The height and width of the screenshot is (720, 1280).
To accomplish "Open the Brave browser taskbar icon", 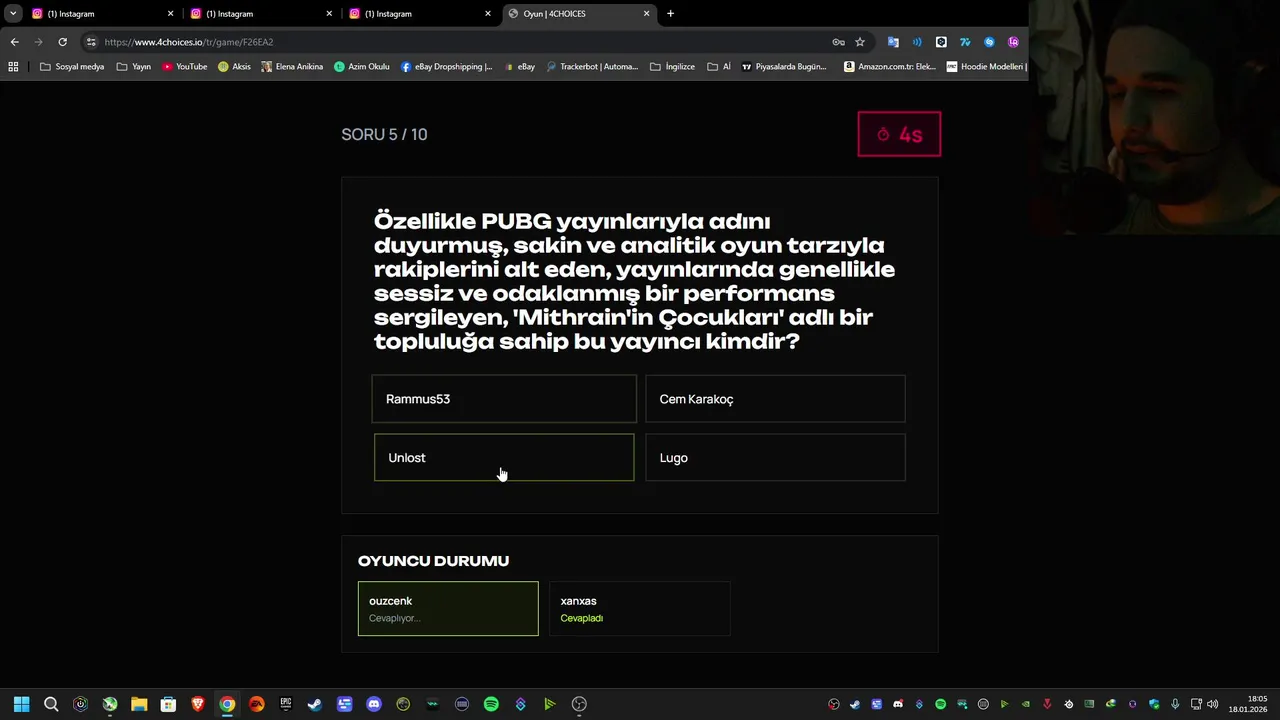I will 198,704.
